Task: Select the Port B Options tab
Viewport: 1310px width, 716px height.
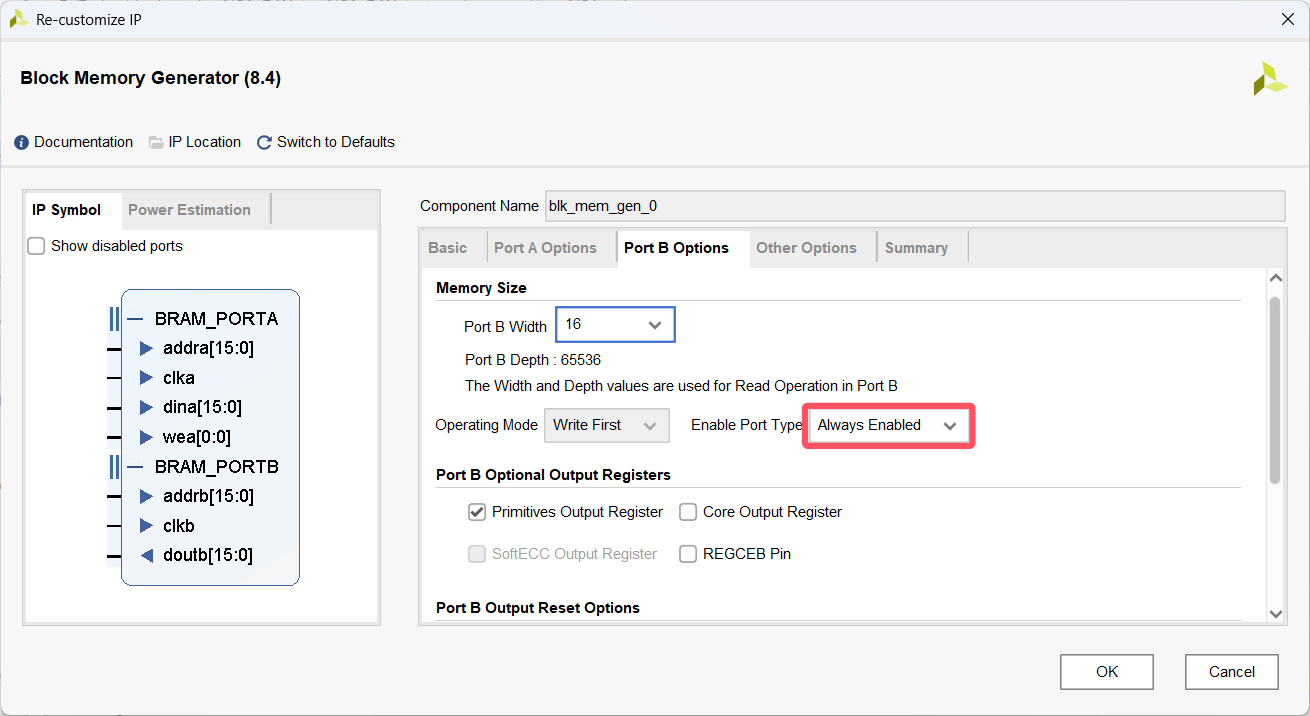Action: point(676,248)
